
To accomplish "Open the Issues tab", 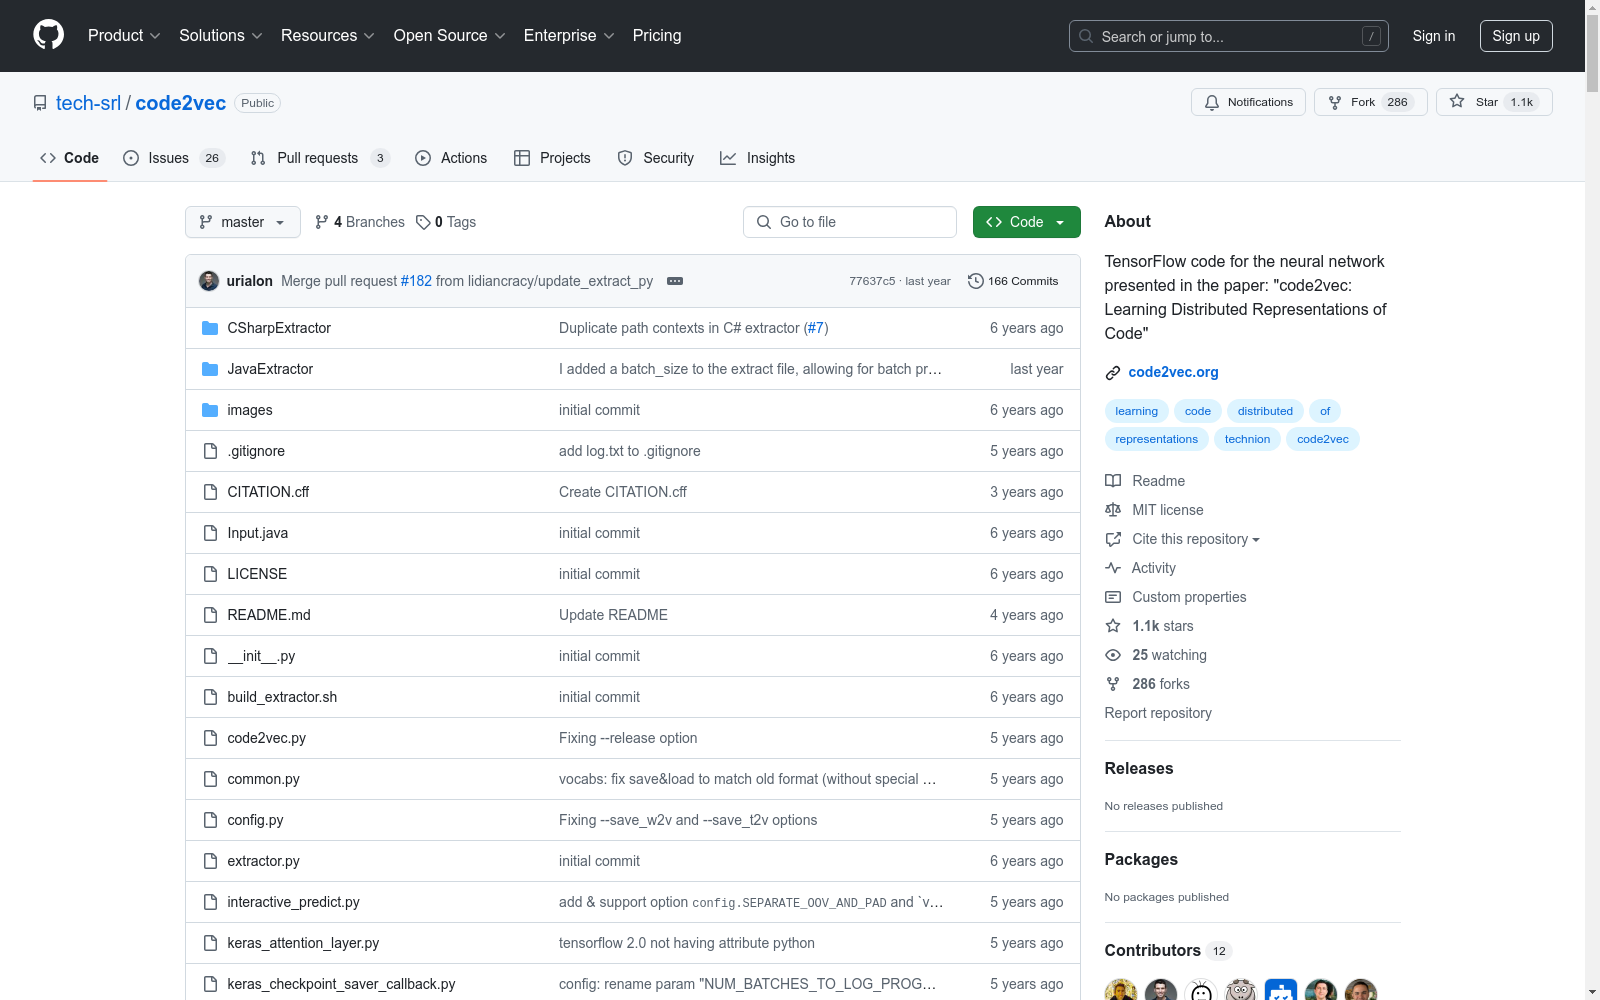I will [x=174, y=158].
